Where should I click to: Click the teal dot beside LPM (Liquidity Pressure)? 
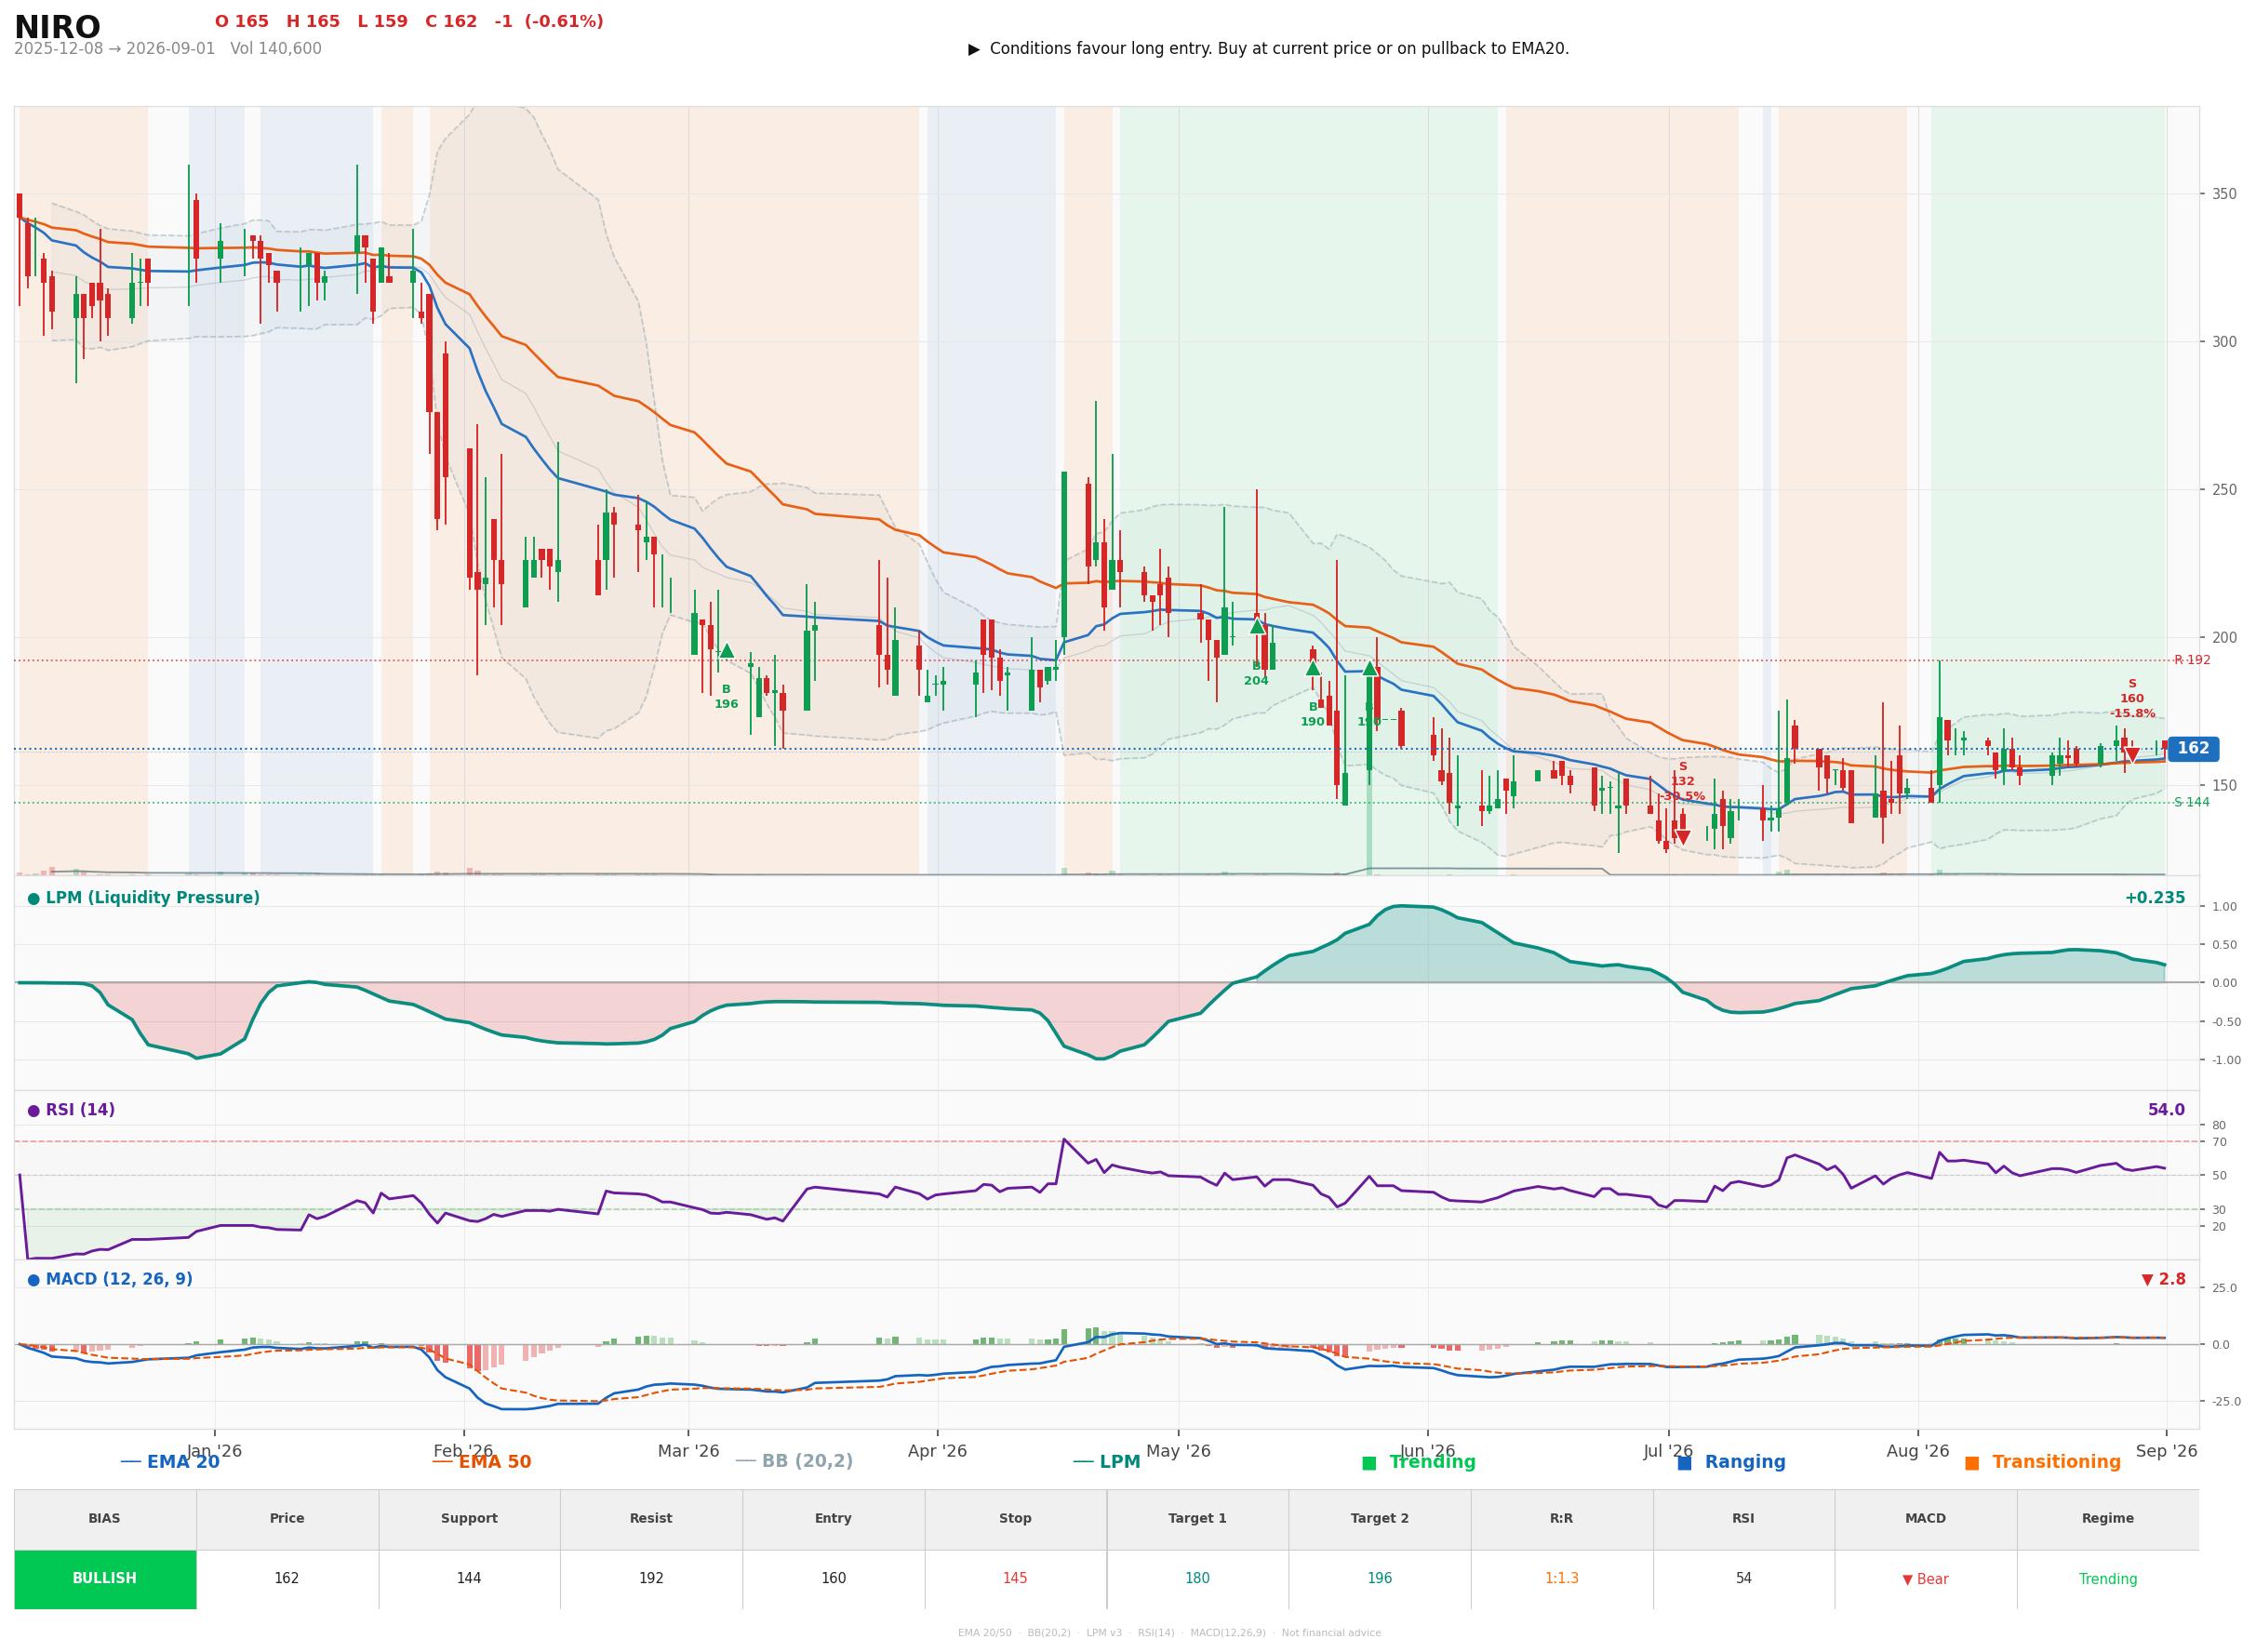coord(34,899)
